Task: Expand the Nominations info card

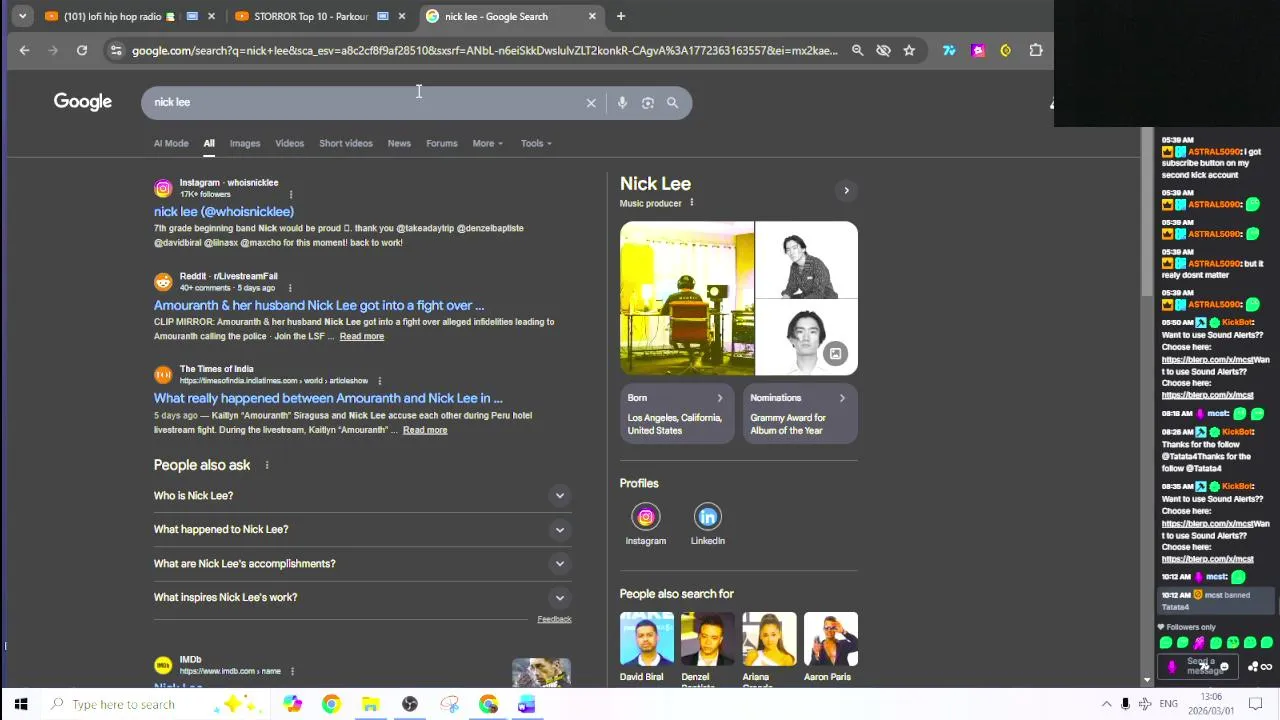Action: click(x=800, y=414)
